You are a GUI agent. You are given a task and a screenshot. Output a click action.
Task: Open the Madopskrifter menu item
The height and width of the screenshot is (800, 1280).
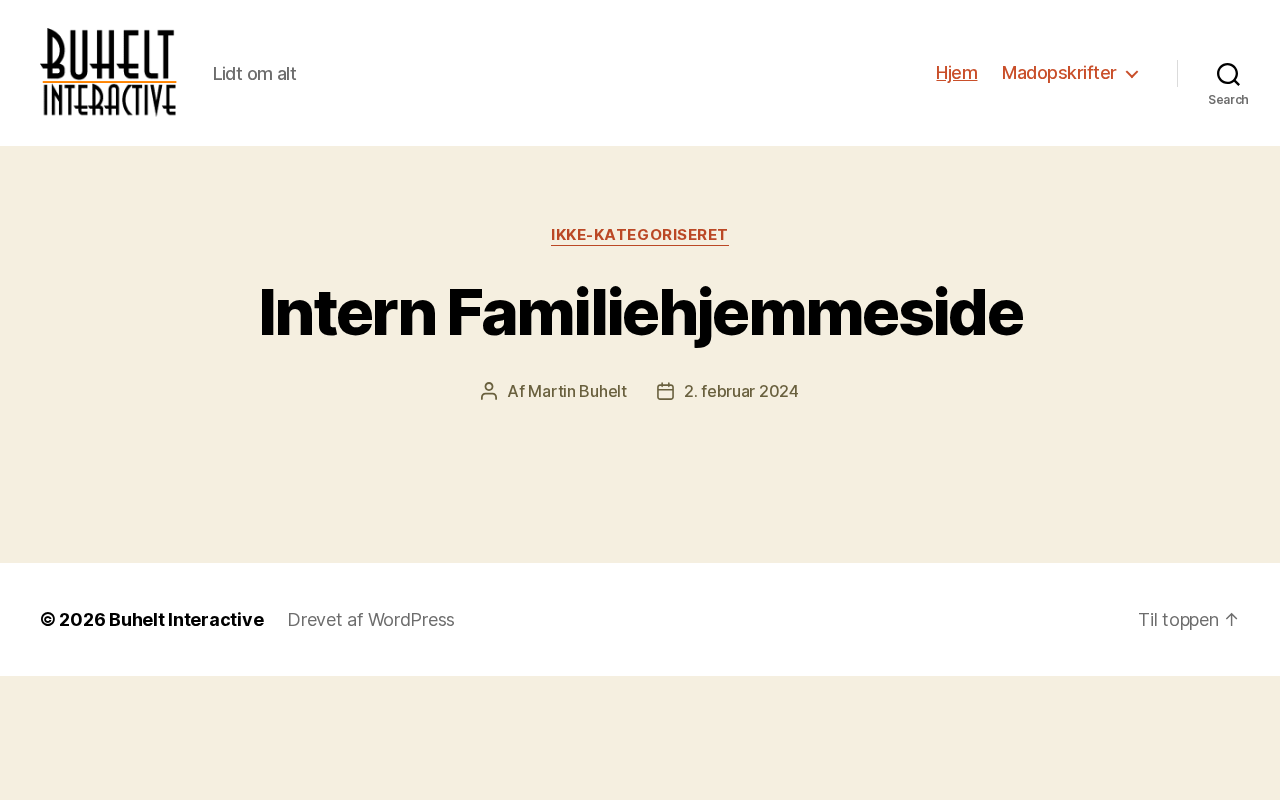coord(1059,73)
